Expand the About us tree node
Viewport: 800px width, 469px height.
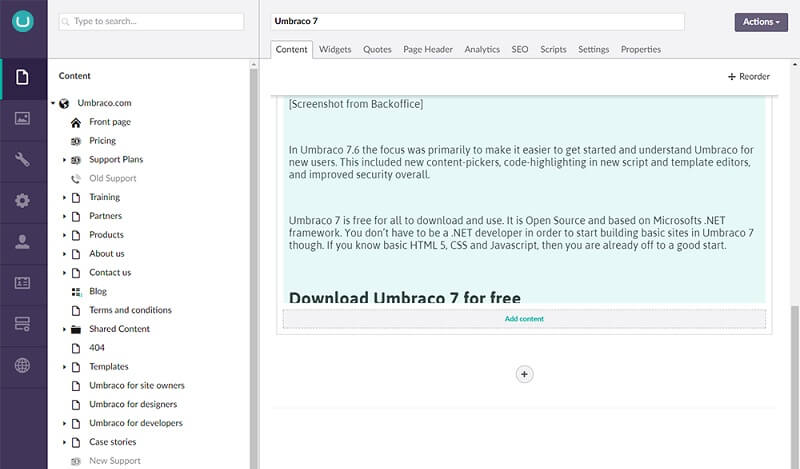point(64,254)
